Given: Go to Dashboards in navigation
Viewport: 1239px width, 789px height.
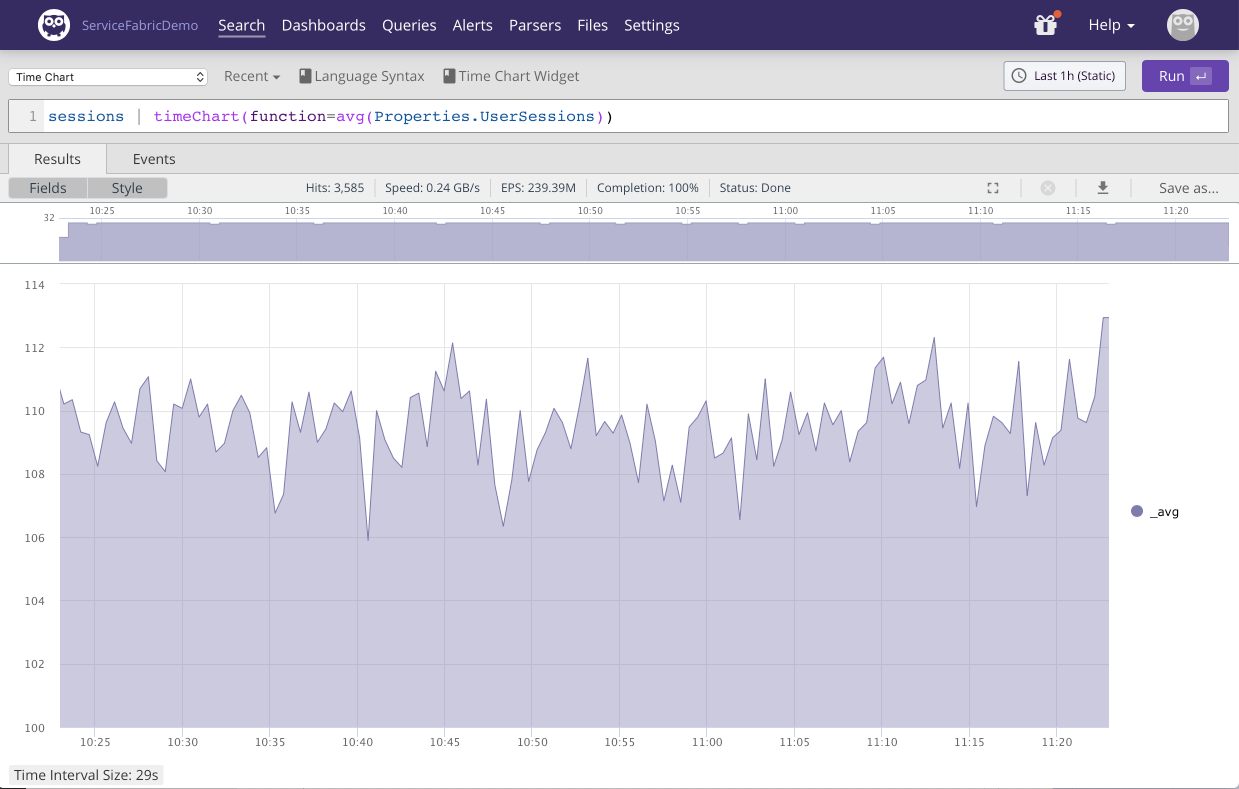Looking at the screenshot, I should coord(323,25).
